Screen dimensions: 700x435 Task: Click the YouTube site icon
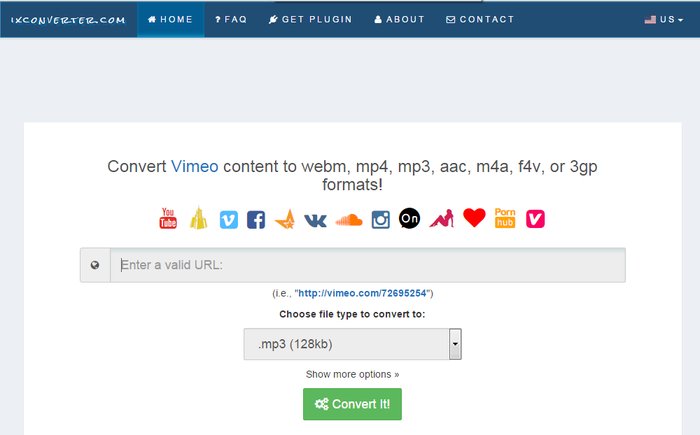(168, 218)
